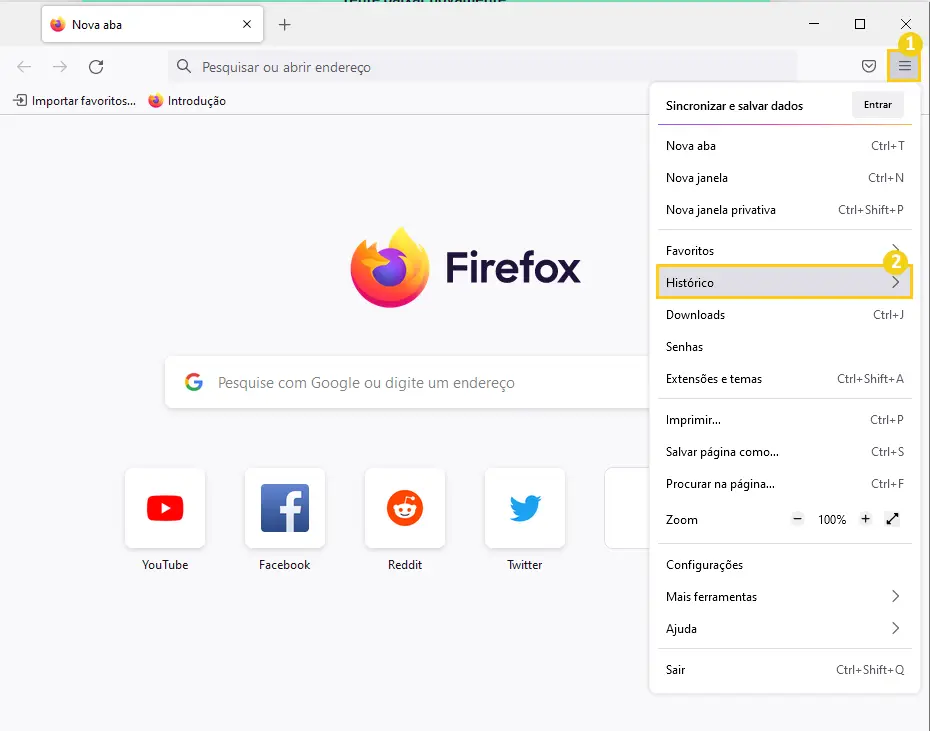Click the Google logo in search box
930x731 pixels.
(x=194, y=382)
